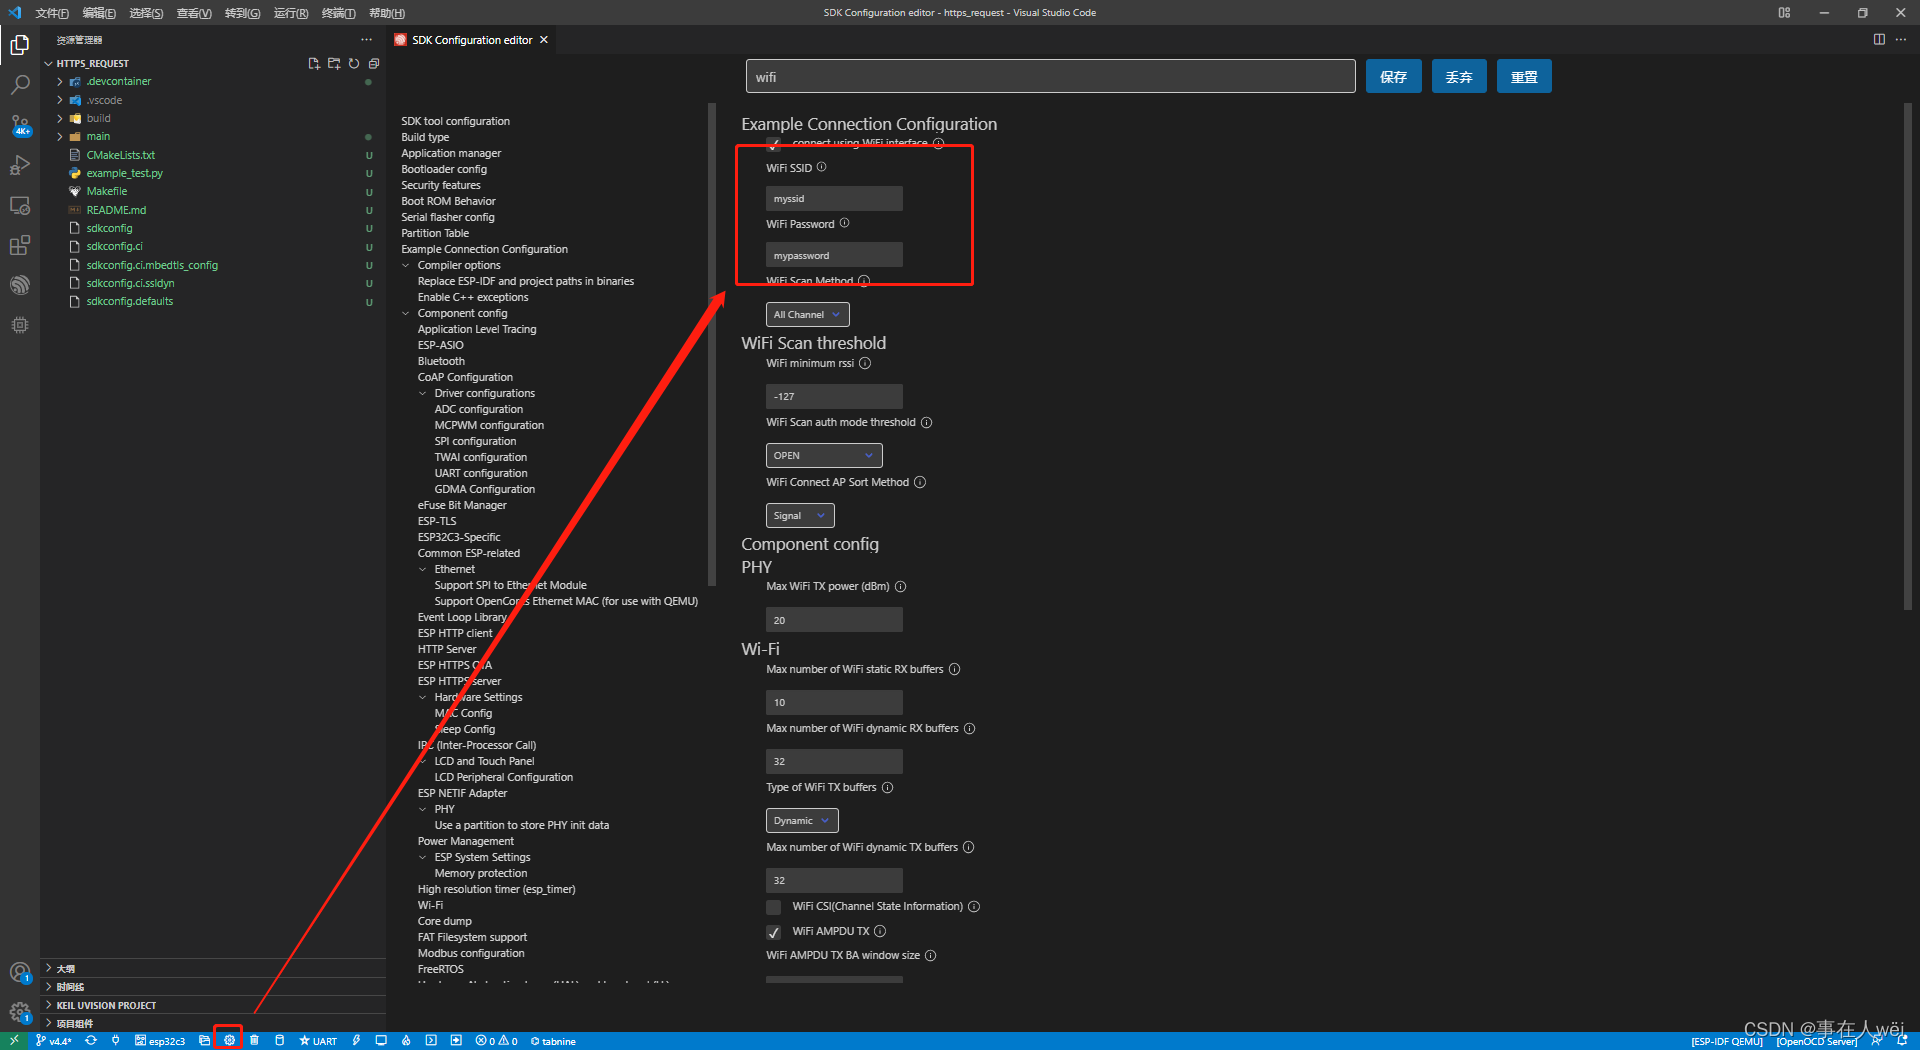Expand the .devcontainer folder
Viewport: 1920px width, 1050px height.
59,81
